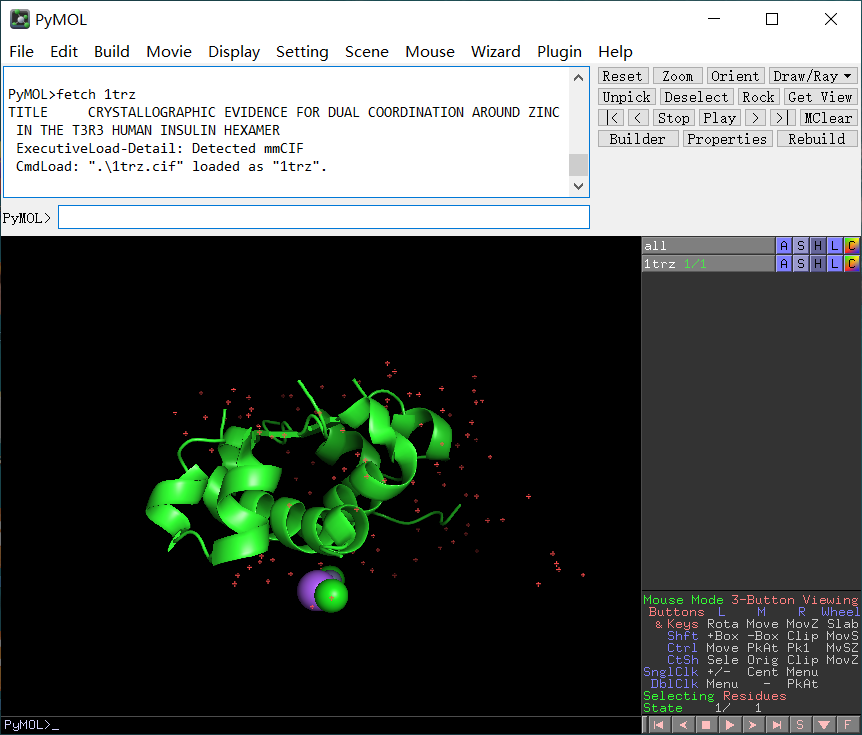Viewport: 862px width, 735px height.
Task: Open Action menu for 'all' object
Action: point(784,246)
